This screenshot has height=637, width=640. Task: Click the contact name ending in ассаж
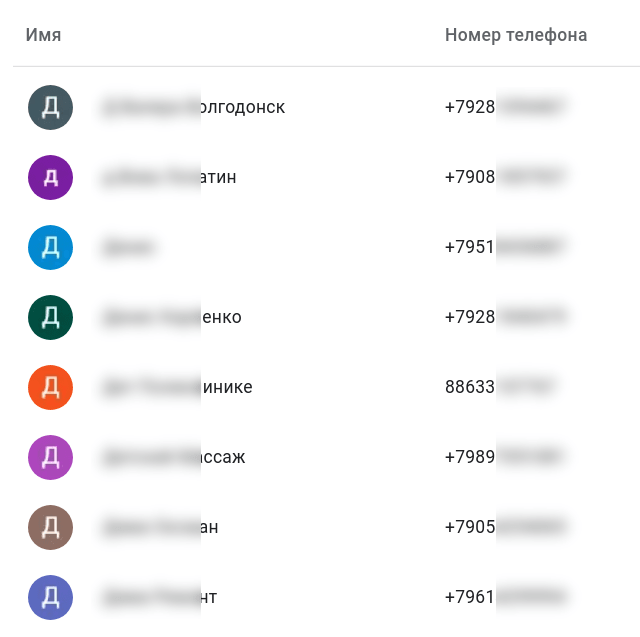coord(173,457)
